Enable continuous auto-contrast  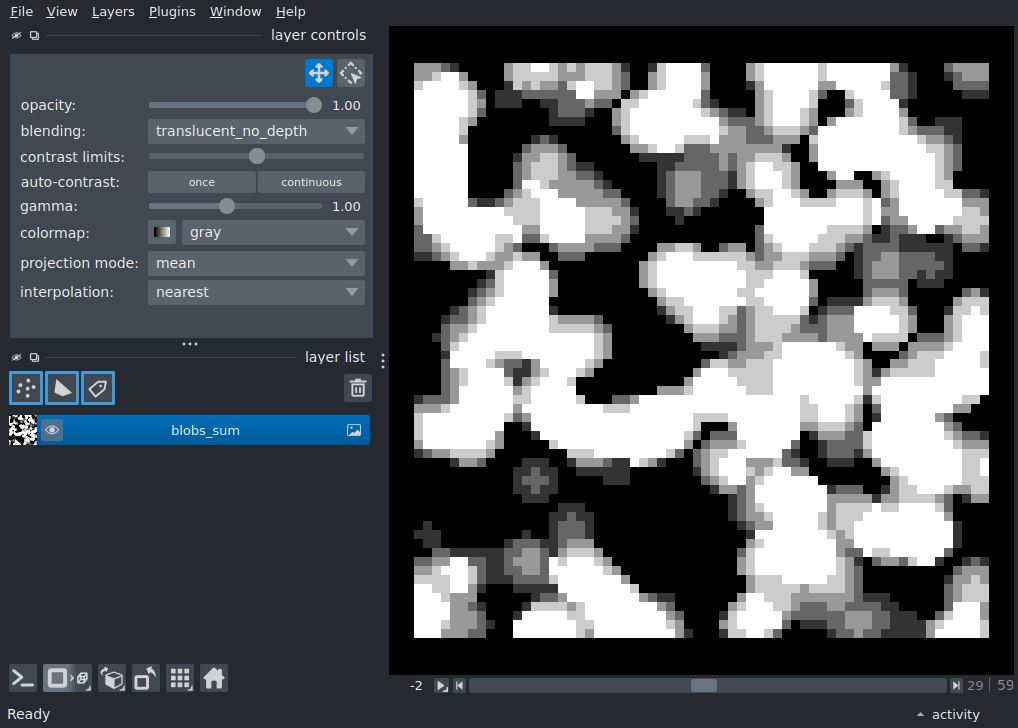pyautogui.click(x=312, y=182)
